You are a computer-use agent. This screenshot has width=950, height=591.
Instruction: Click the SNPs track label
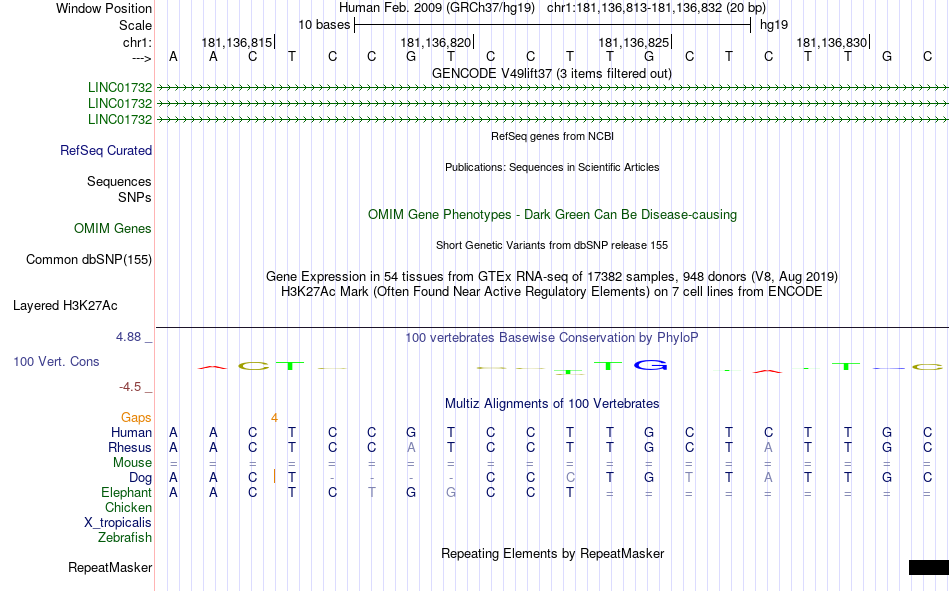[135, 198]
